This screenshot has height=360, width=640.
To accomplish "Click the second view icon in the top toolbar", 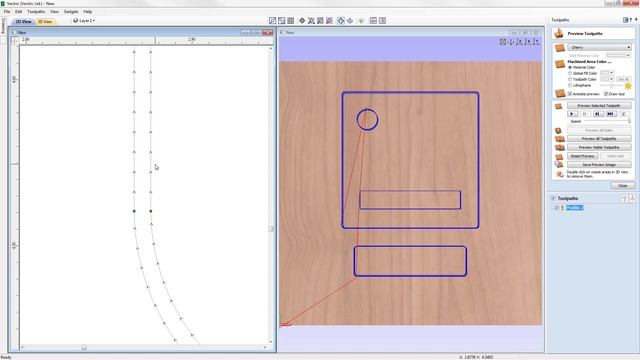I will pyautogui.click(x=282, y=20).
